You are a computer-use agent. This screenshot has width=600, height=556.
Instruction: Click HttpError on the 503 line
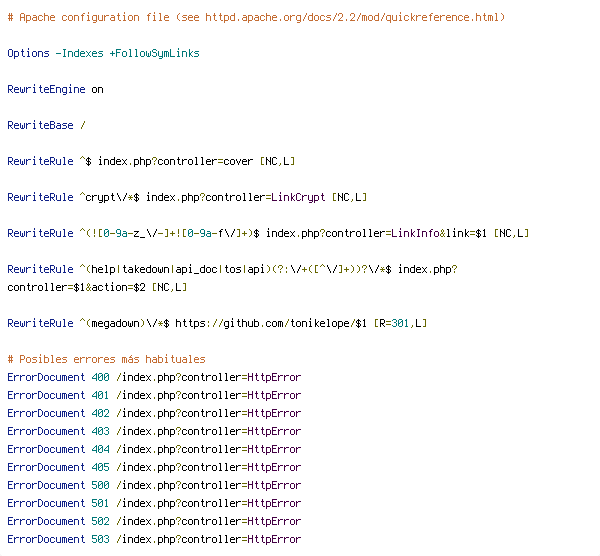274,539
